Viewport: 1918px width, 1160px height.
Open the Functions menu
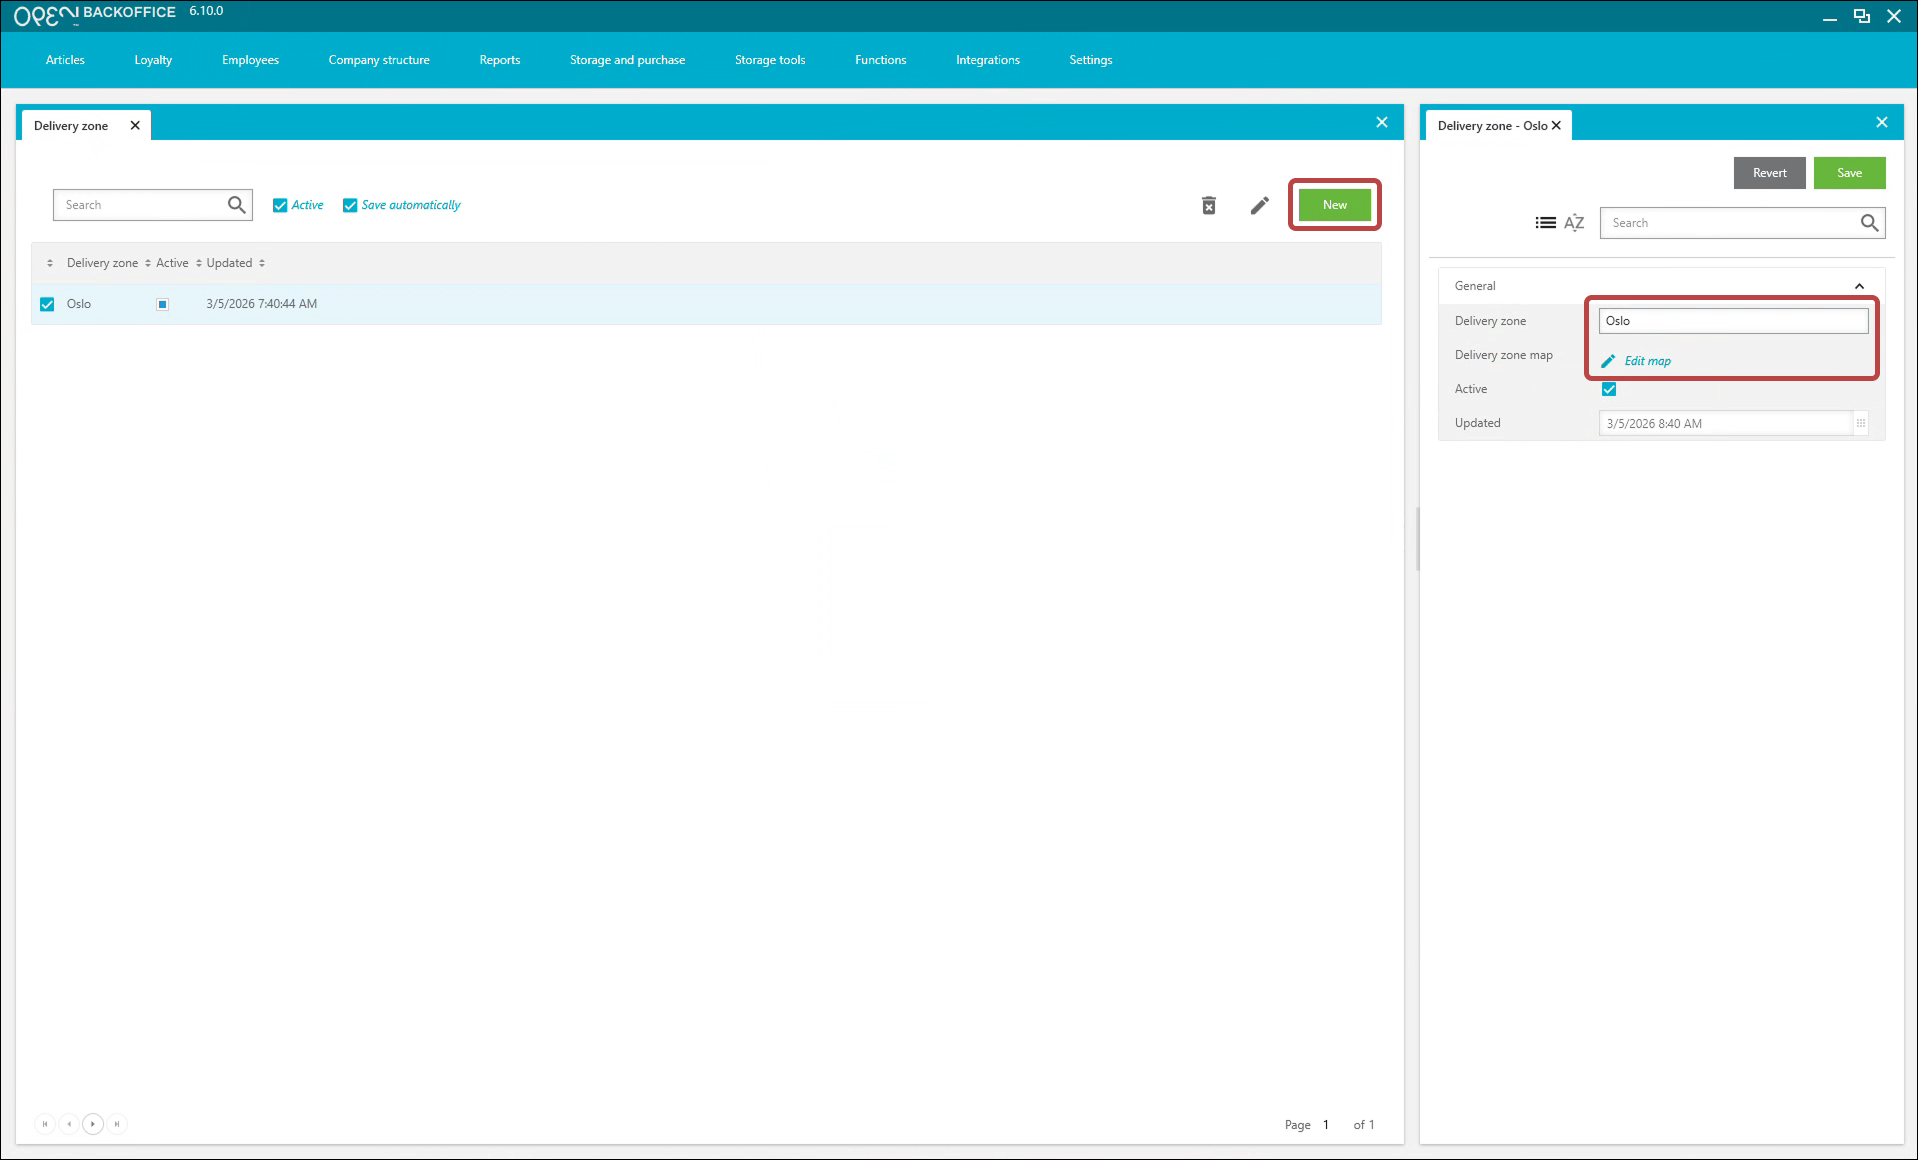[x=880, y=60]
